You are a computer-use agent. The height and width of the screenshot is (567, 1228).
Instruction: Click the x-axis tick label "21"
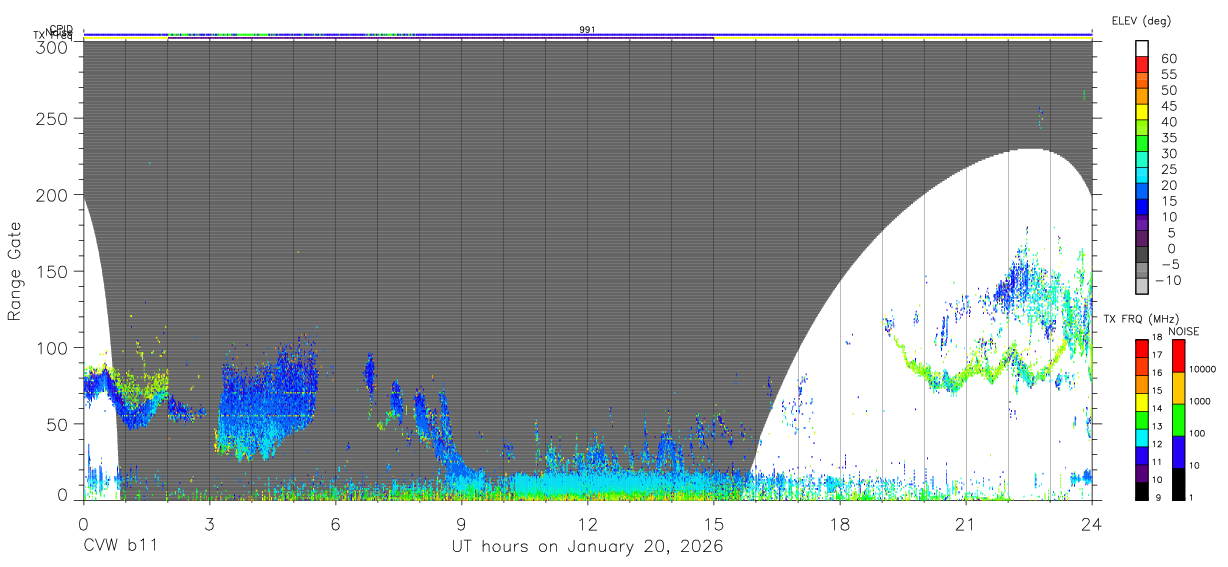point(965,523)
